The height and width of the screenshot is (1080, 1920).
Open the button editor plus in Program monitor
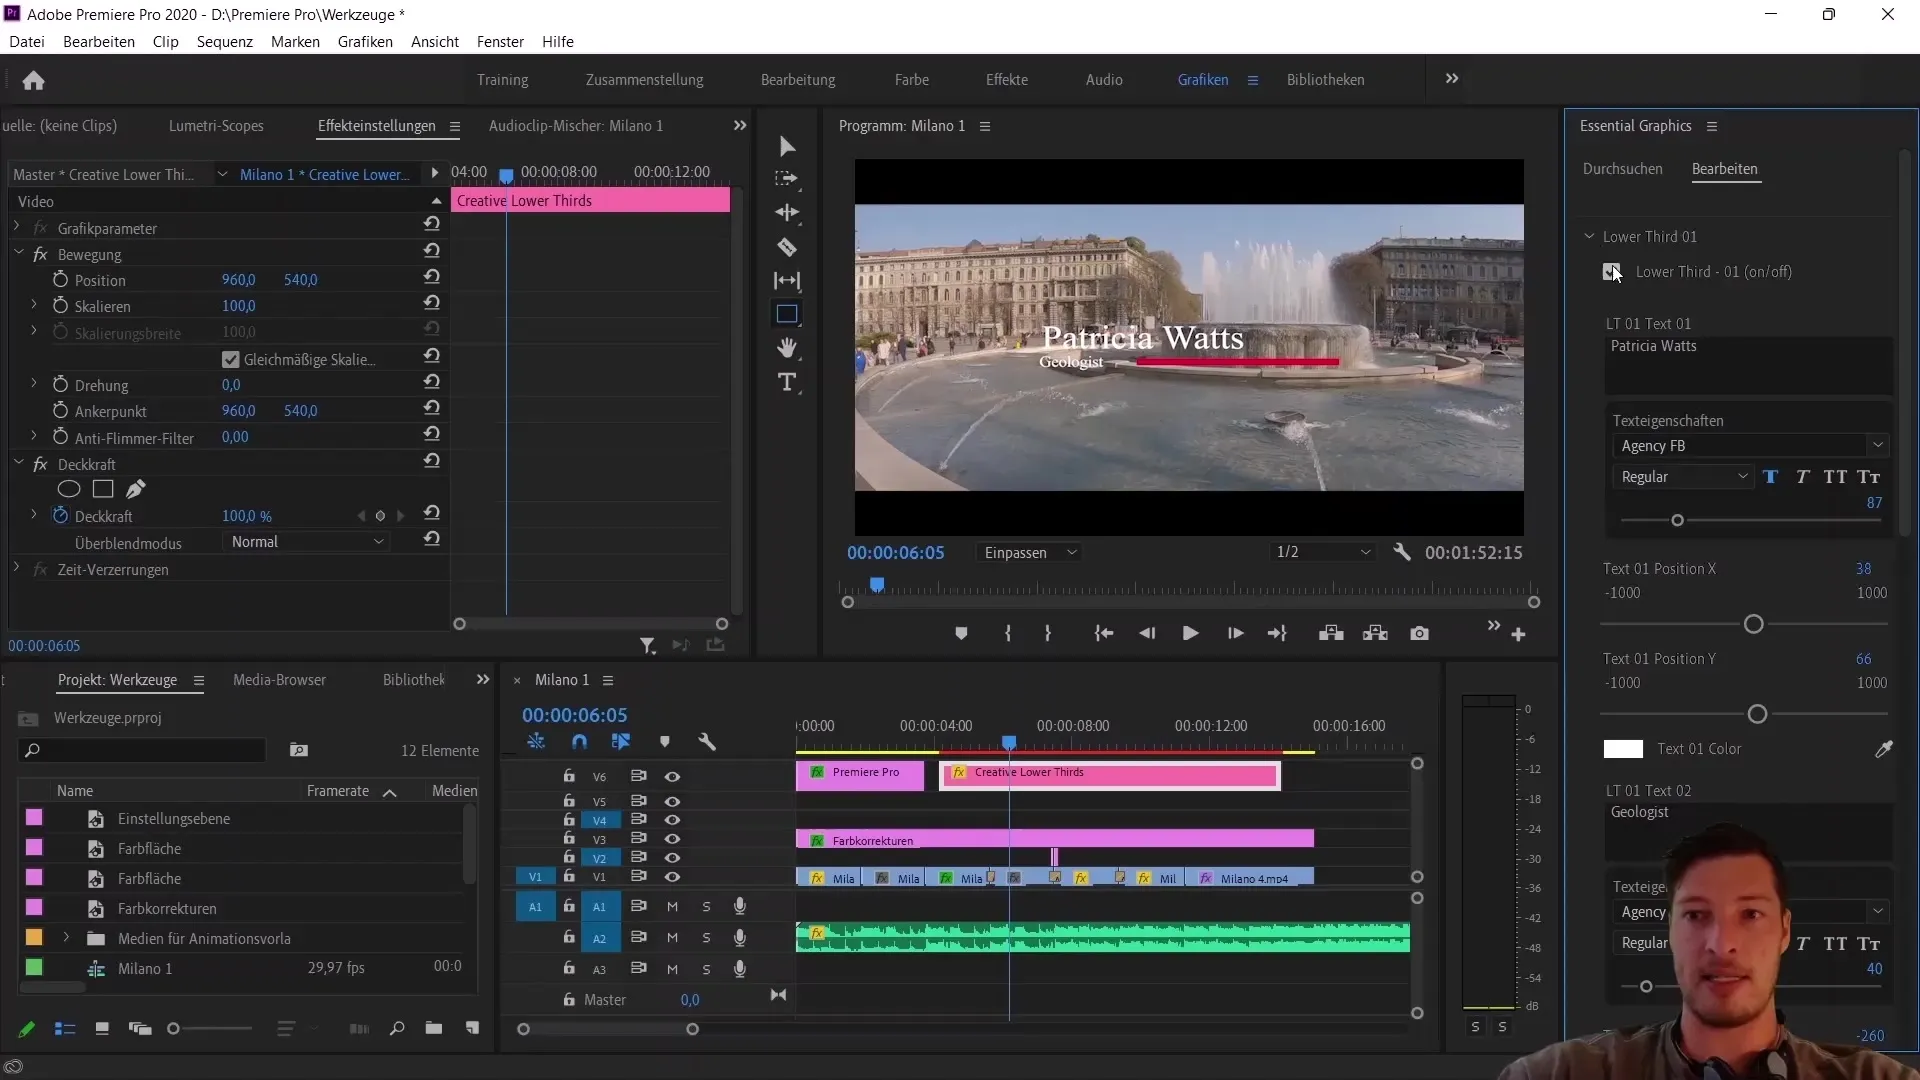[1518, 634]
